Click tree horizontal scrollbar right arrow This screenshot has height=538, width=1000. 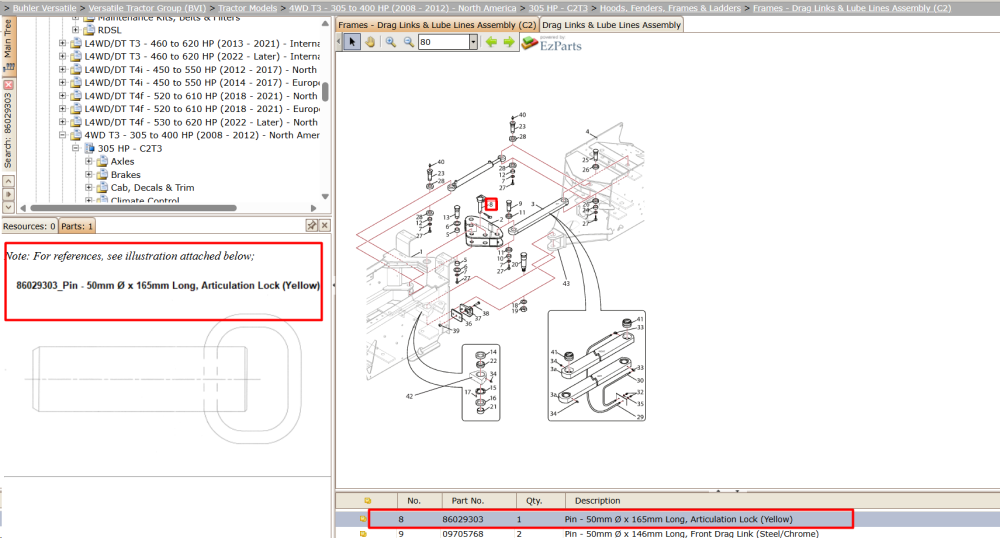pyautogui.click(x=313, y=208)
